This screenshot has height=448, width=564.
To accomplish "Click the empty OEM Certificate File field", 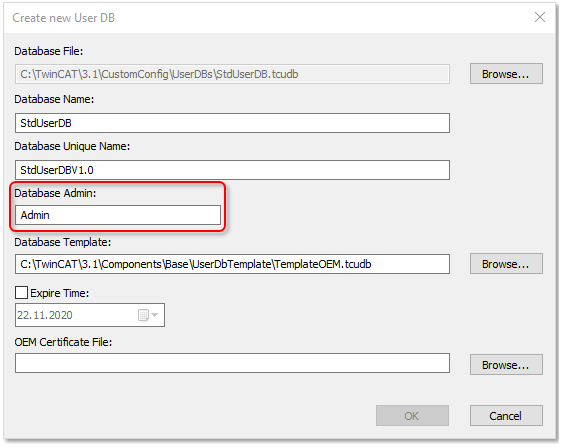I will point(232,363).
